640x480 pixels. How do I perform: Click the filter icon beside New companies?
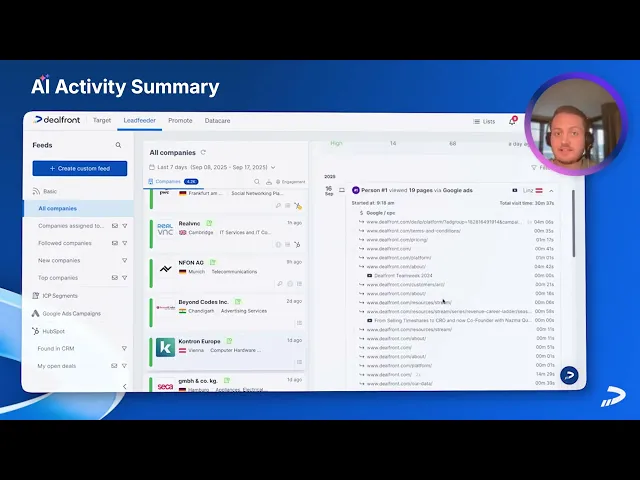[125, 260]
